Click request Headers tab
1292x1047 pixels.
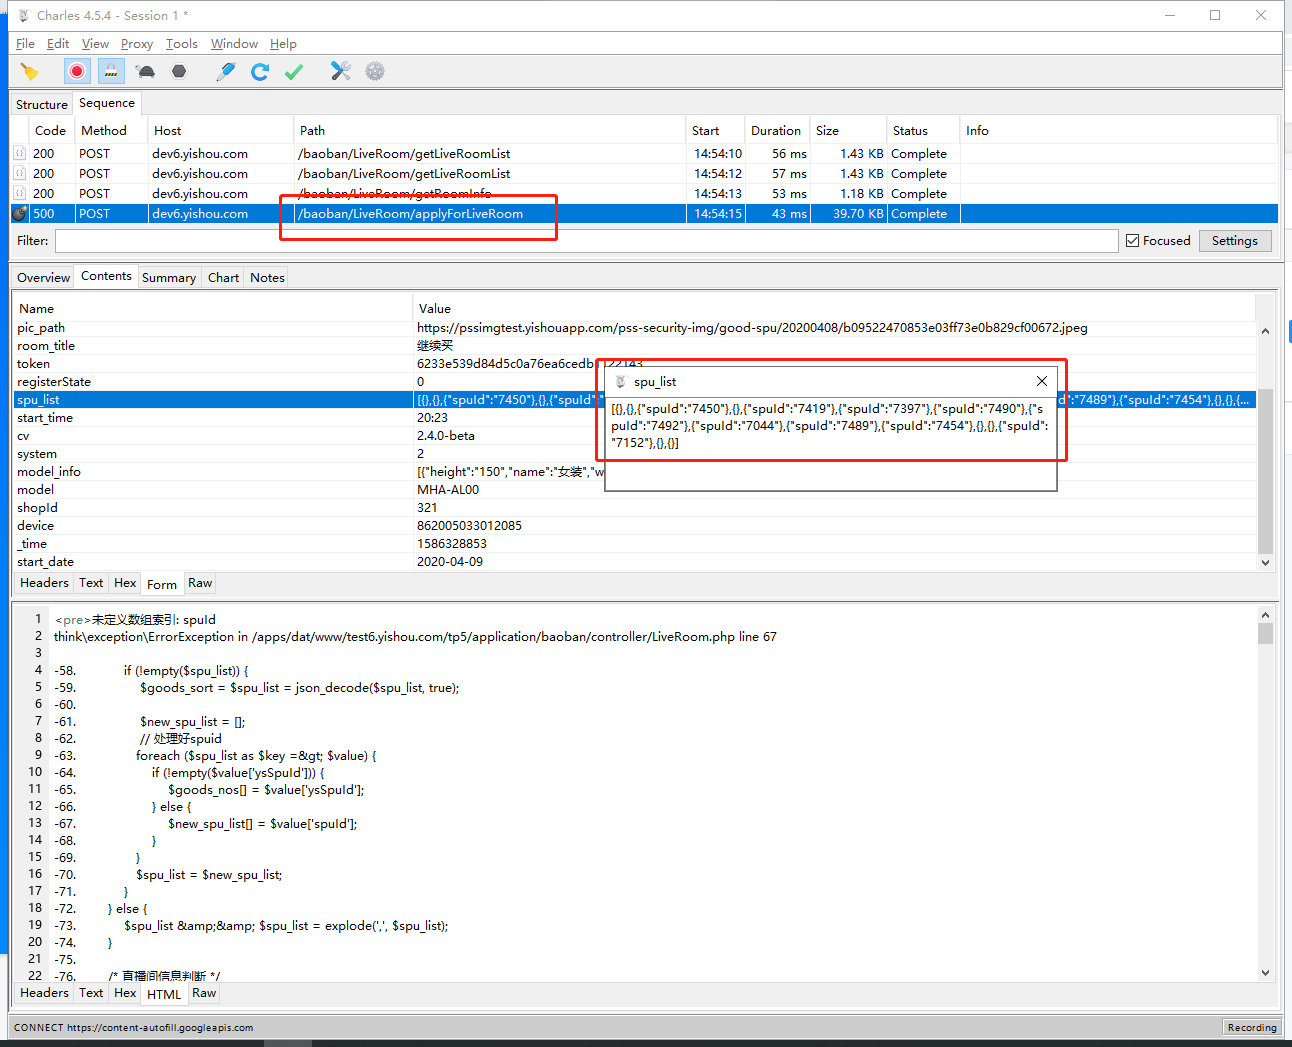[44, 583]
